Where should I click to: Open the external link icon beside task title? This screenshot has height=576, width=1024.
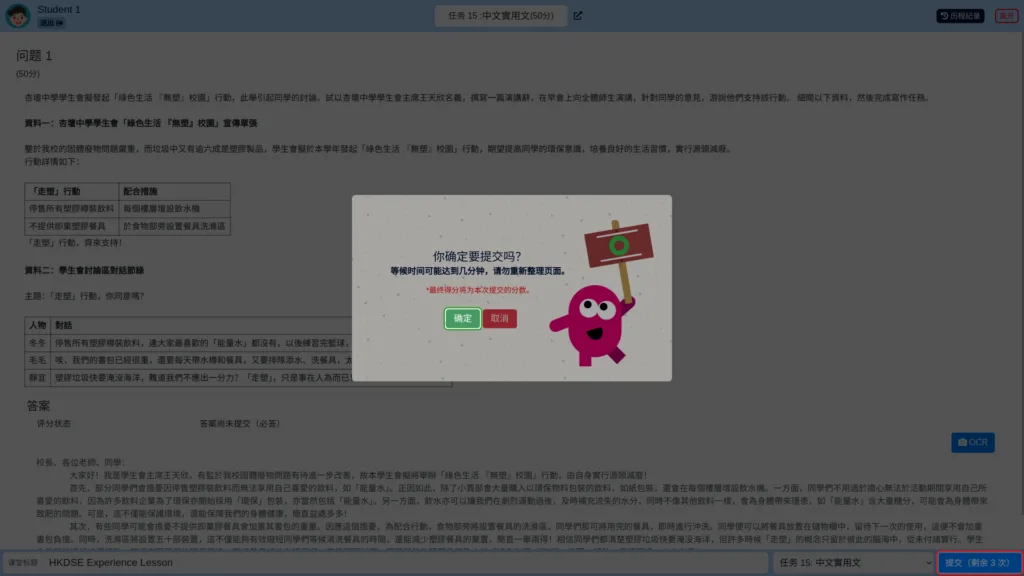[x=578, y=16]
